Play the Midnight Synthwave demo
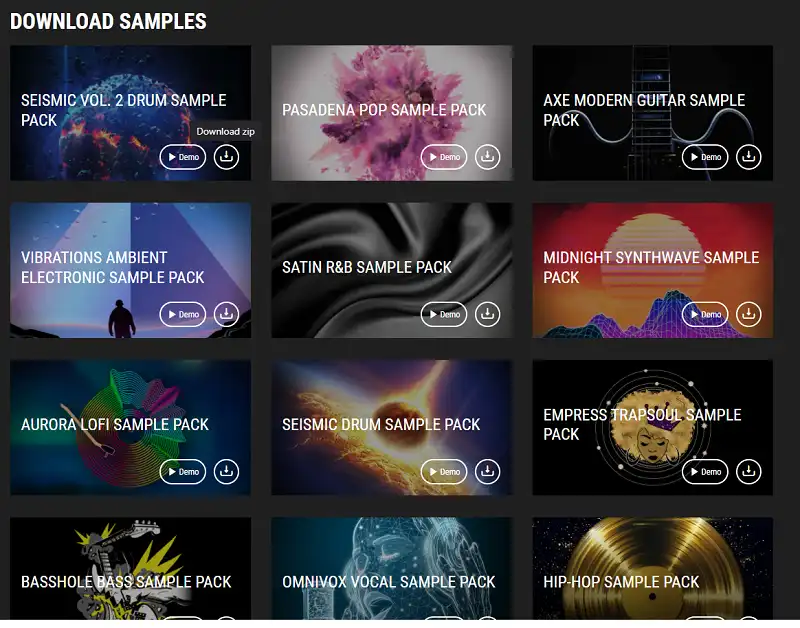800x628 pixels. 705,314
